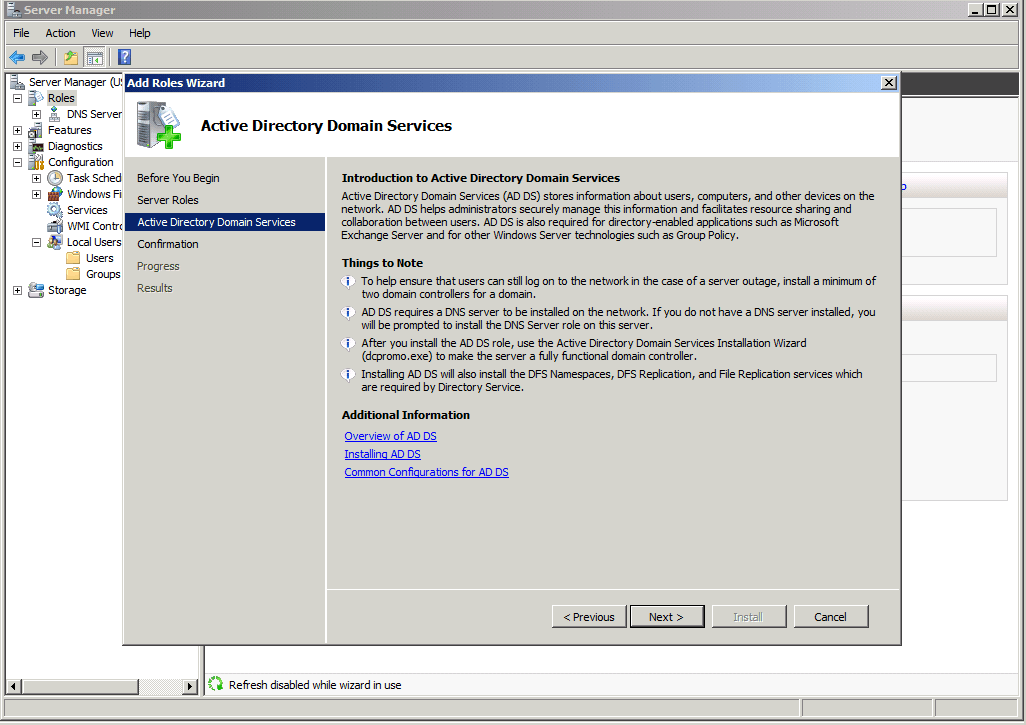This screenshot has width=1026, height=725.
Task: Click the Task Scheduler clock icon
Action: pos(56,178)
